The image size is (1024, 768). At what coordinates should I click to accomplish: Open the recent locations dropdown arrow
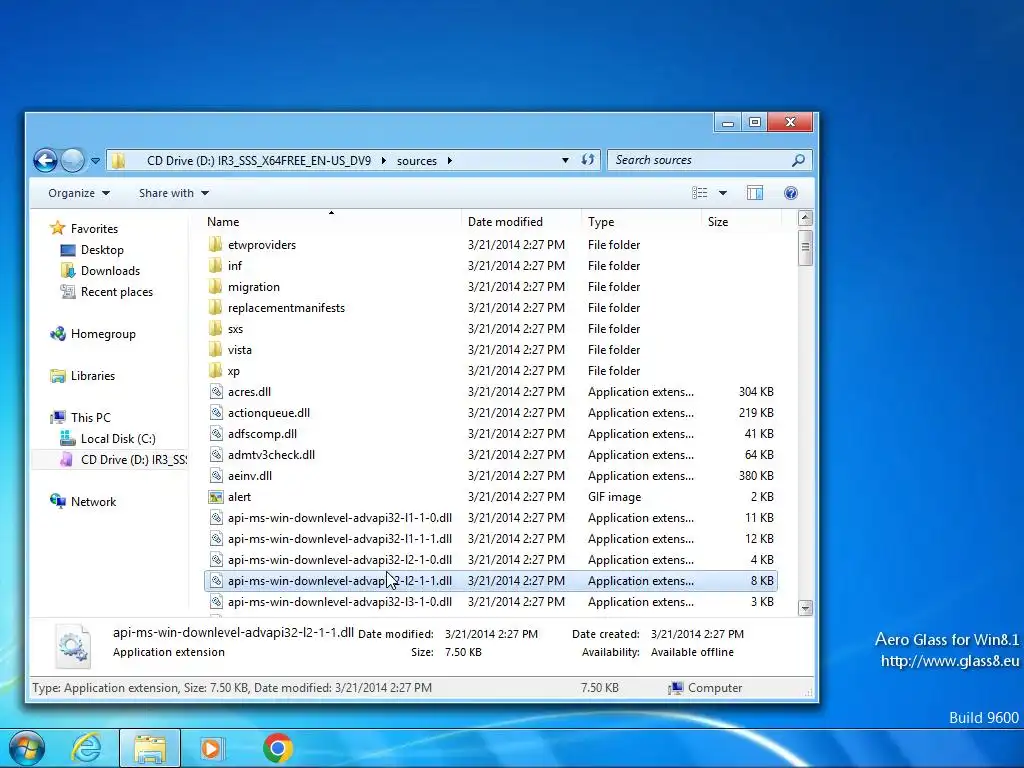pyautogui.click(x=95, y=161)
